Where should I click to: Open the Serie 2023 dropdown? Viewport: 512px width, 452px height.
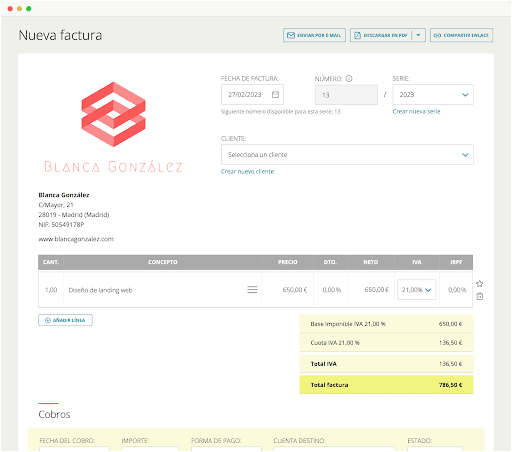tap(433, 95)
